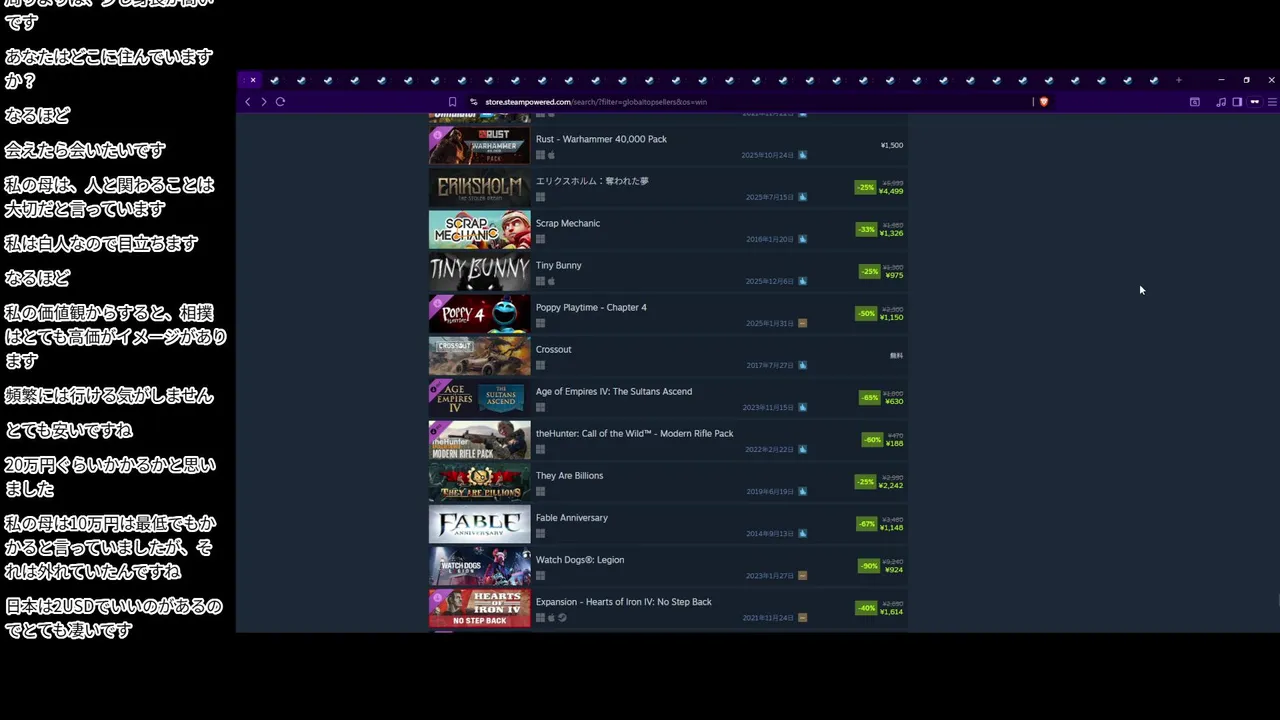Click the review icon on Fable Anniversary row

click(802, 533)
